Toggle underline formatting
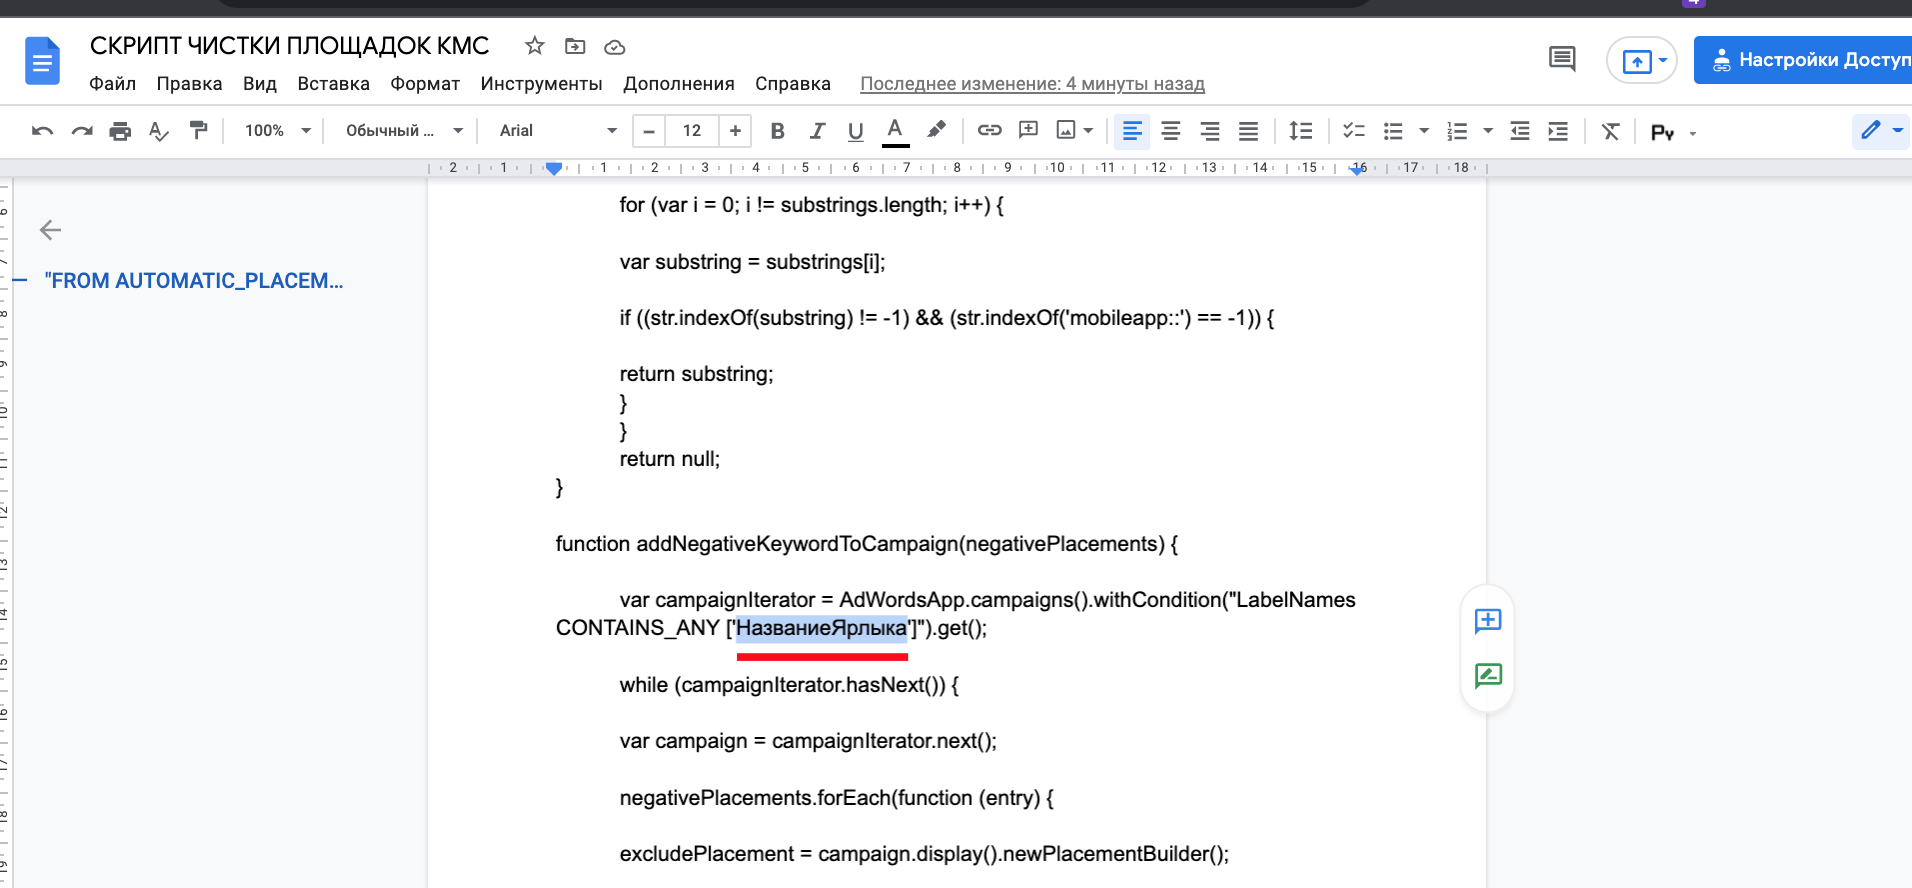This screenshot has height=888, width=1912. click(x=855, y=131)
